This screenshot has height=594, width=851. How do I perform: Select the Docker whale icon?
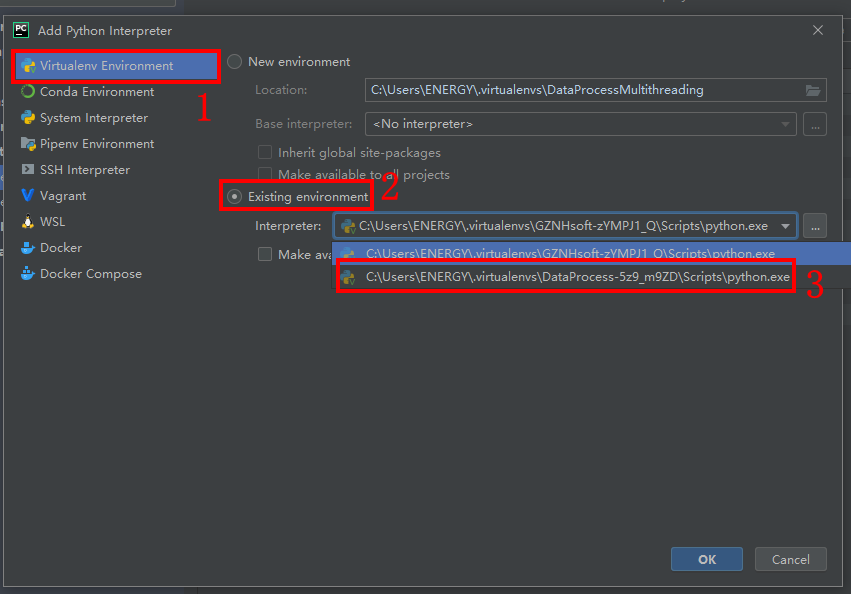point(27,247)
